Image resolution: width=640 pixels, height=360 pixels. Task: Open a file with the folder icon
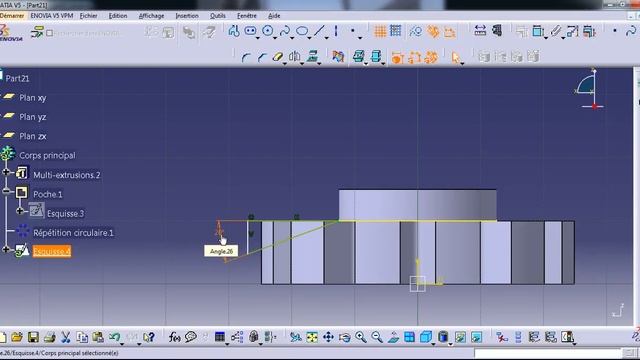[17, 337]
